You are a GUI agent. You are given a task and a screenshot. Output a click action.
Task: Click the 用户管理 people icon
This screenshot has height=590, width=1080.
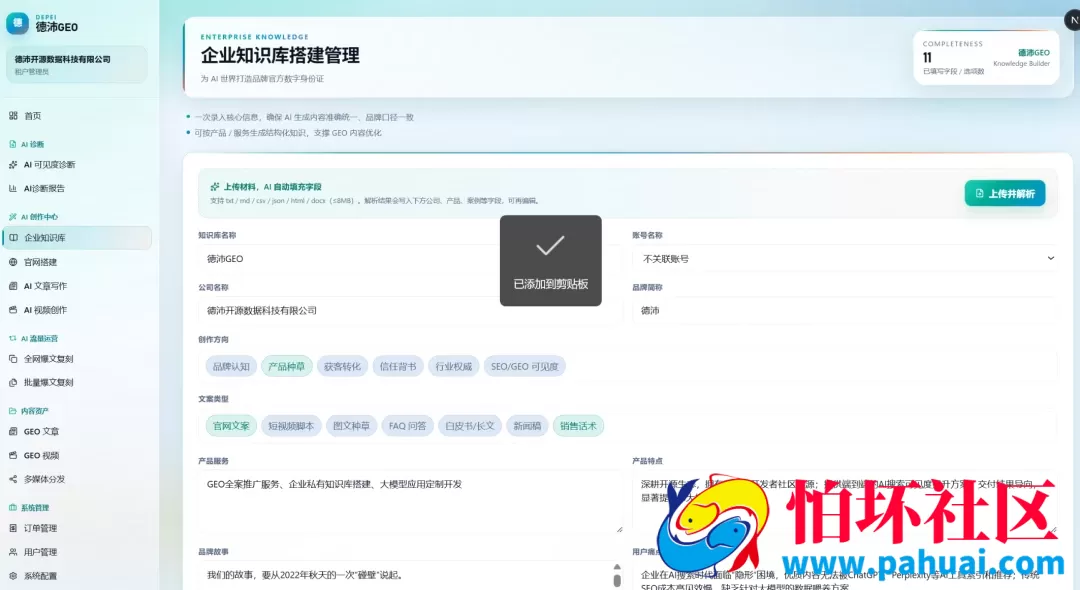[13, 551]
